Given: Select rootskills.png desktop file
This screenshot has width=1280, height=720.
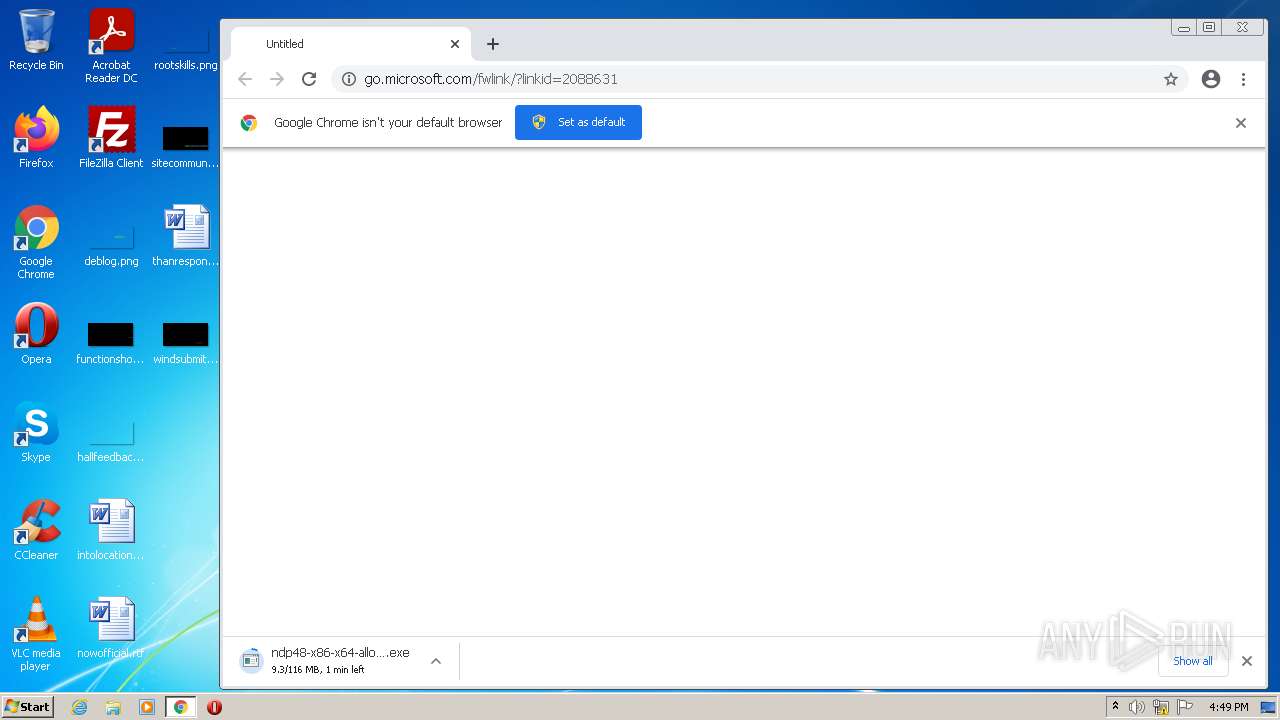Looking at the screenshot, I should click(x=186, y=48).
